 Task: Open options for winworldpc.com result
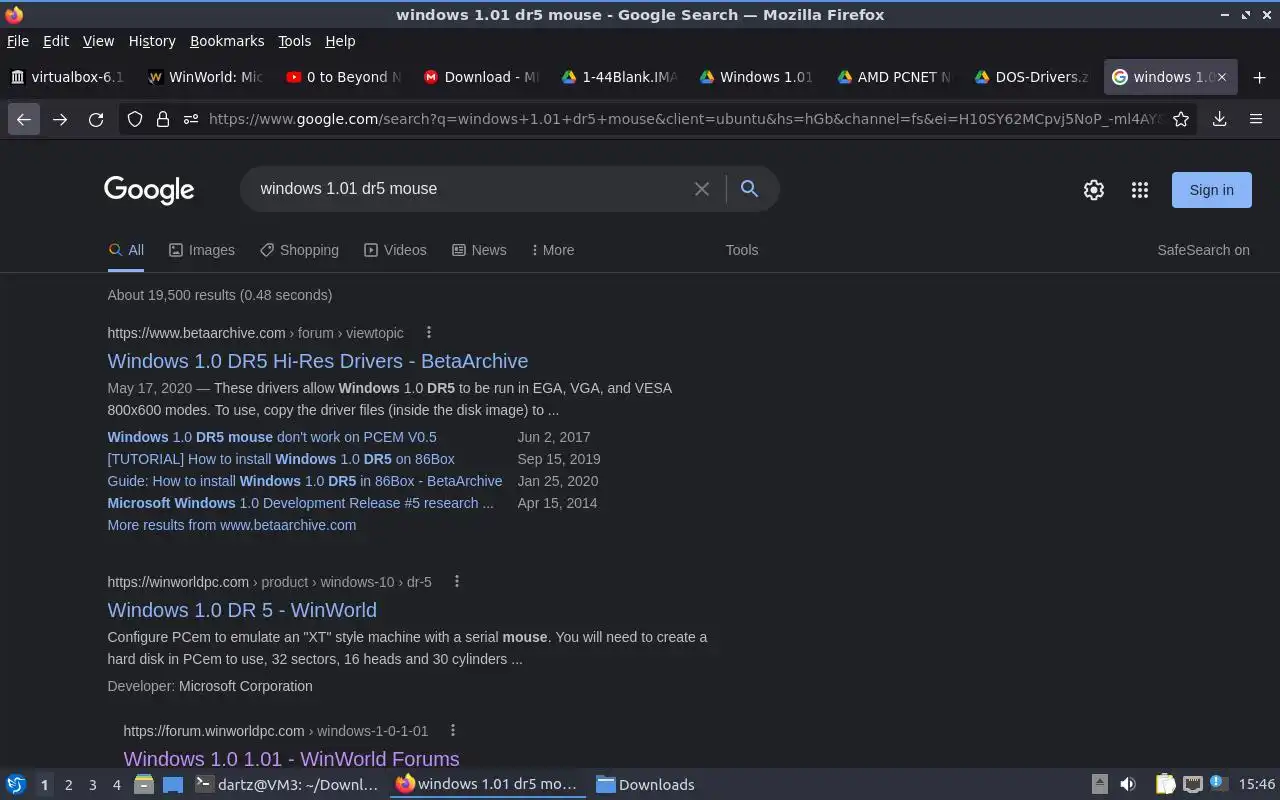[x=457, y=582]
